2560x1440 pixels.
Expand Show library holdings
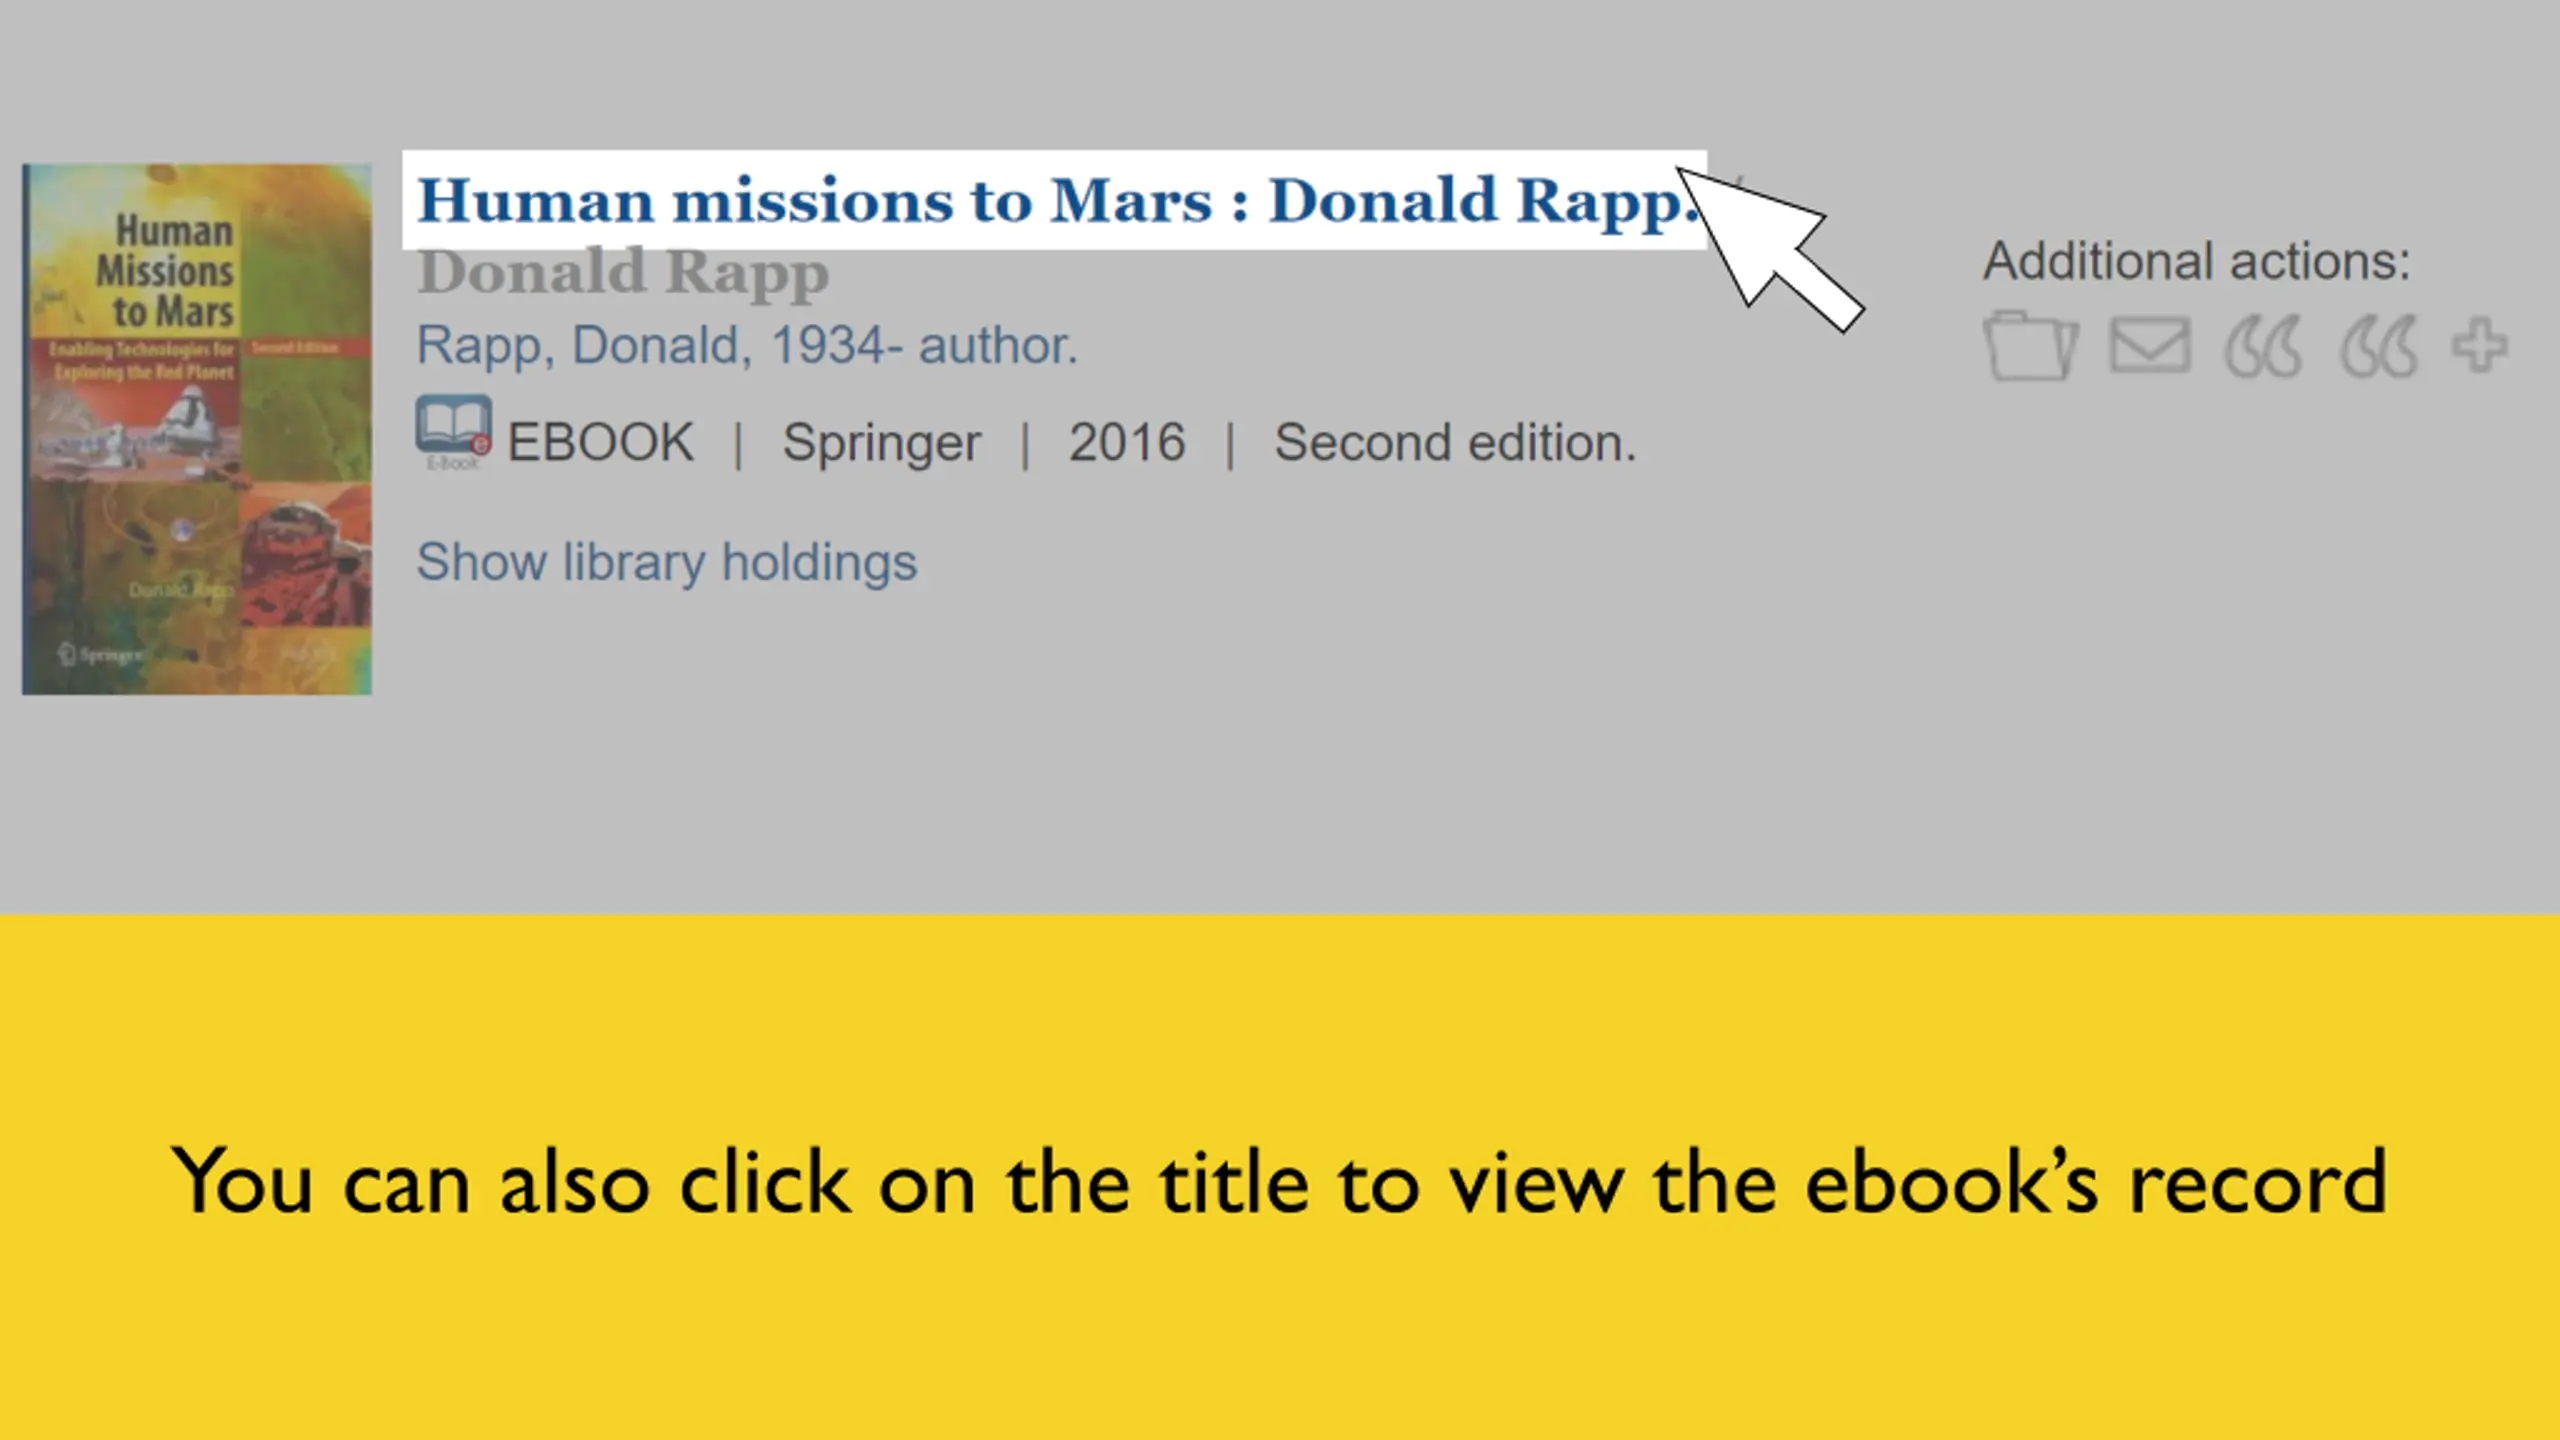(667, 561)
